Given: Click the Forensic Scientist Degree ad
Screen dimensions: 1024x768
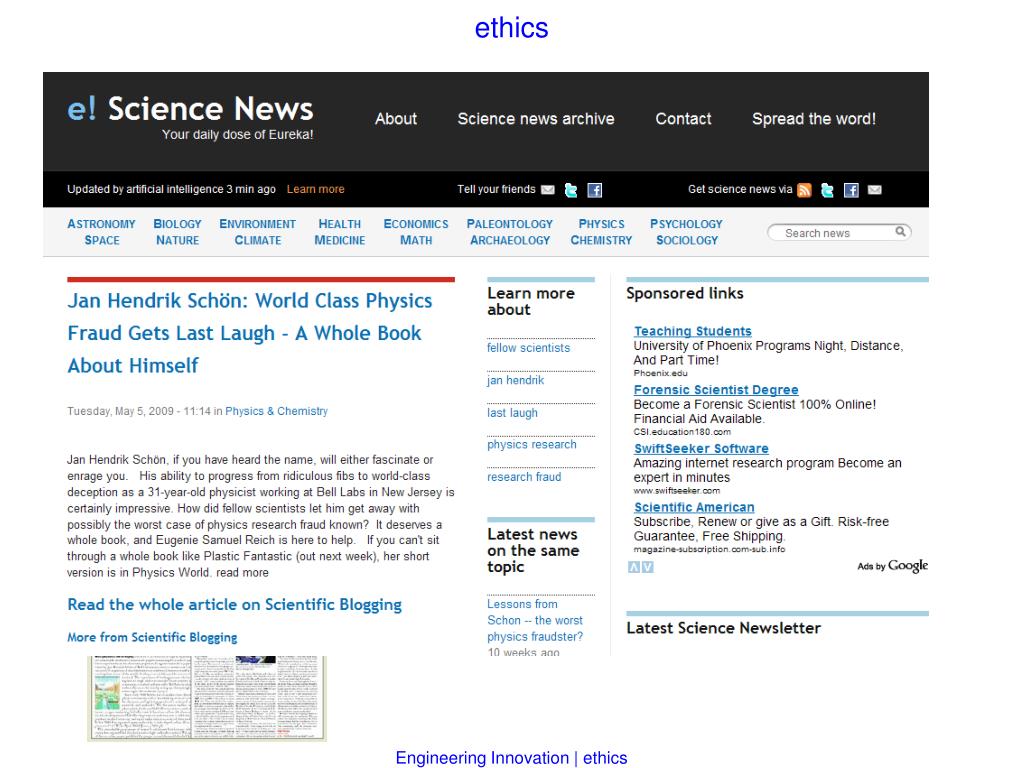Looking at the screenshot, I should [x=716, y=390].
